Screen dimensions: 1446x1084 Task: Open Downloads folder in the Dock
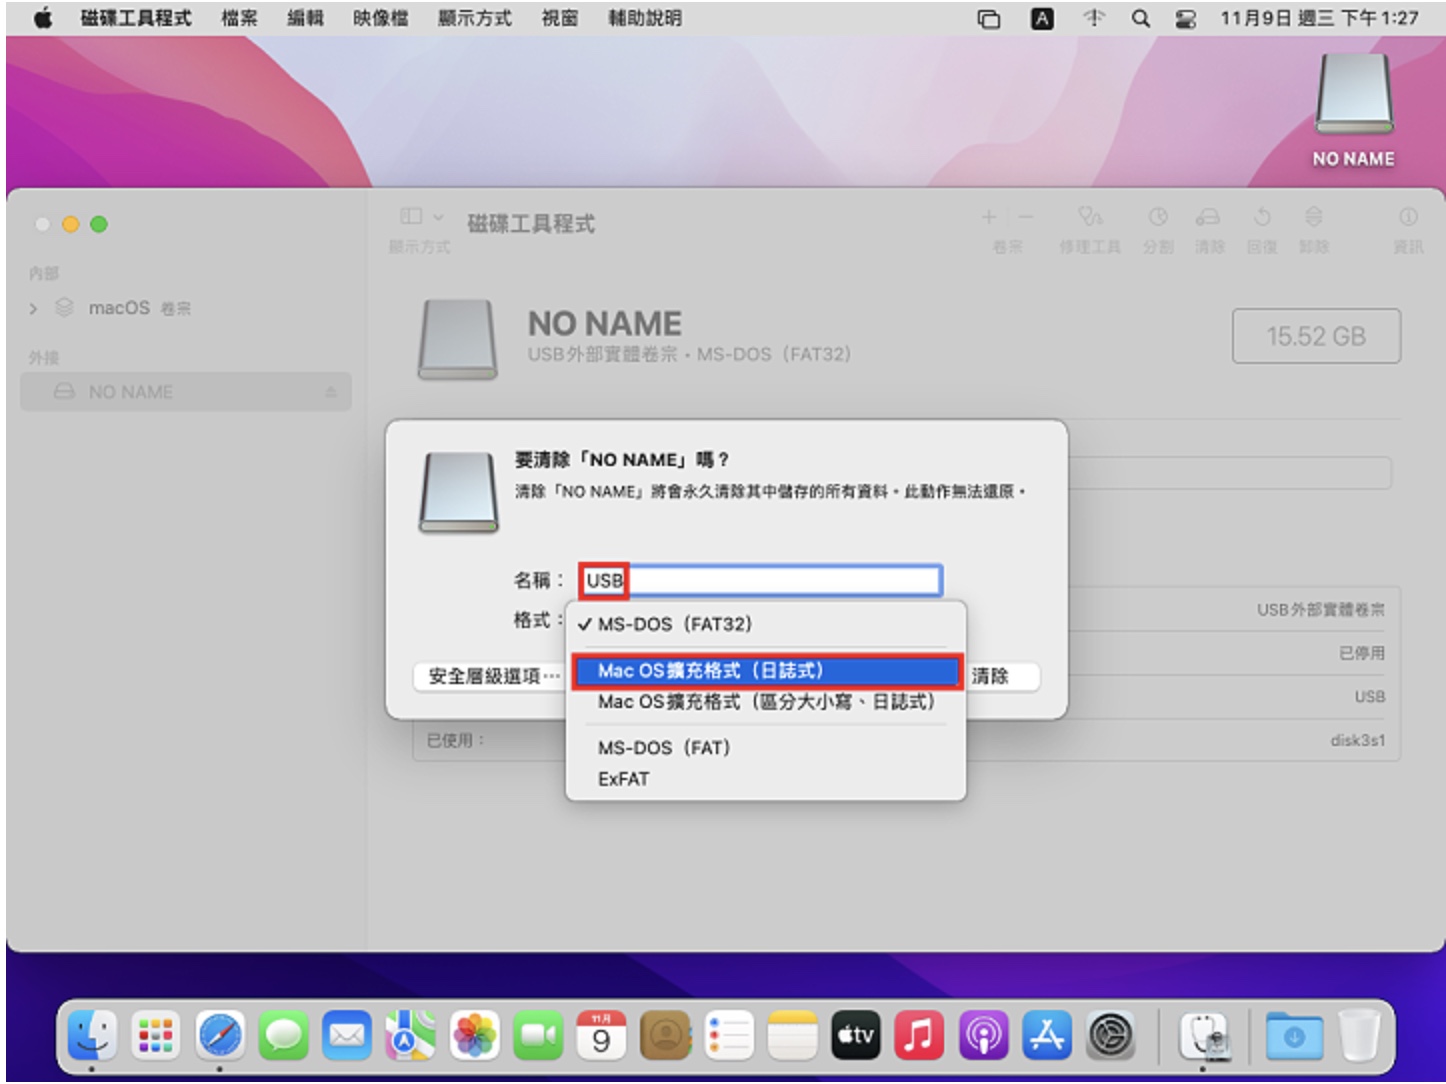click(x=1294, y=1035)
